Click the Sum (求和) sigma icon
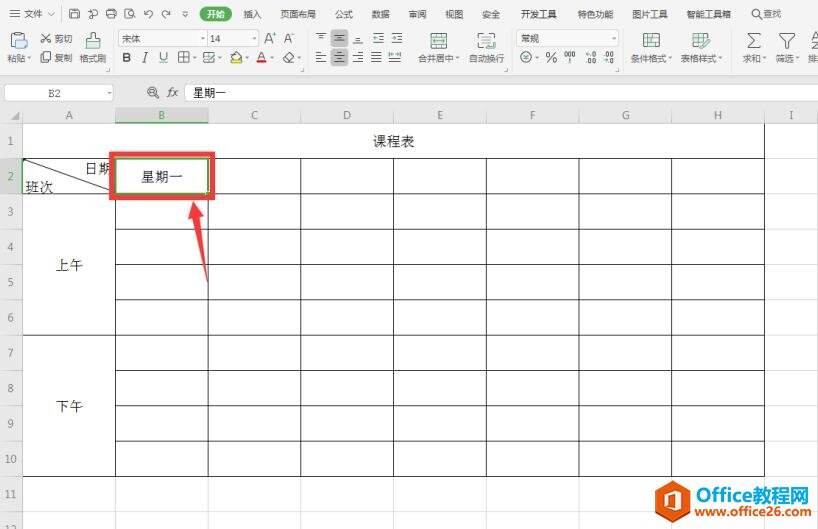The width and height of the screenshot is (818, 529). click(754, 41)
